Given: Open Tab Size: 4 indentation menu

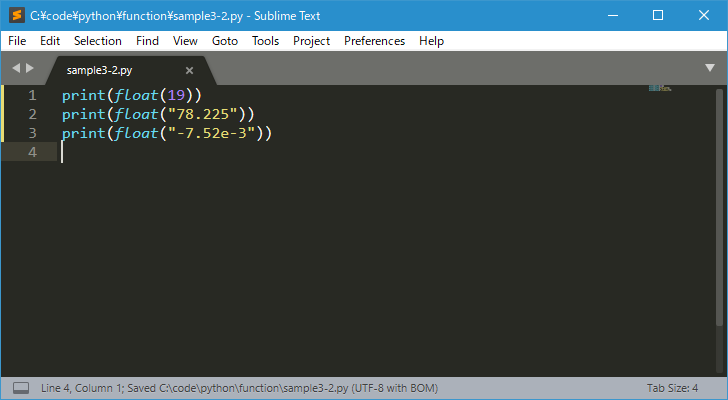Looking at the screenshot, I should tap(672, 388).
